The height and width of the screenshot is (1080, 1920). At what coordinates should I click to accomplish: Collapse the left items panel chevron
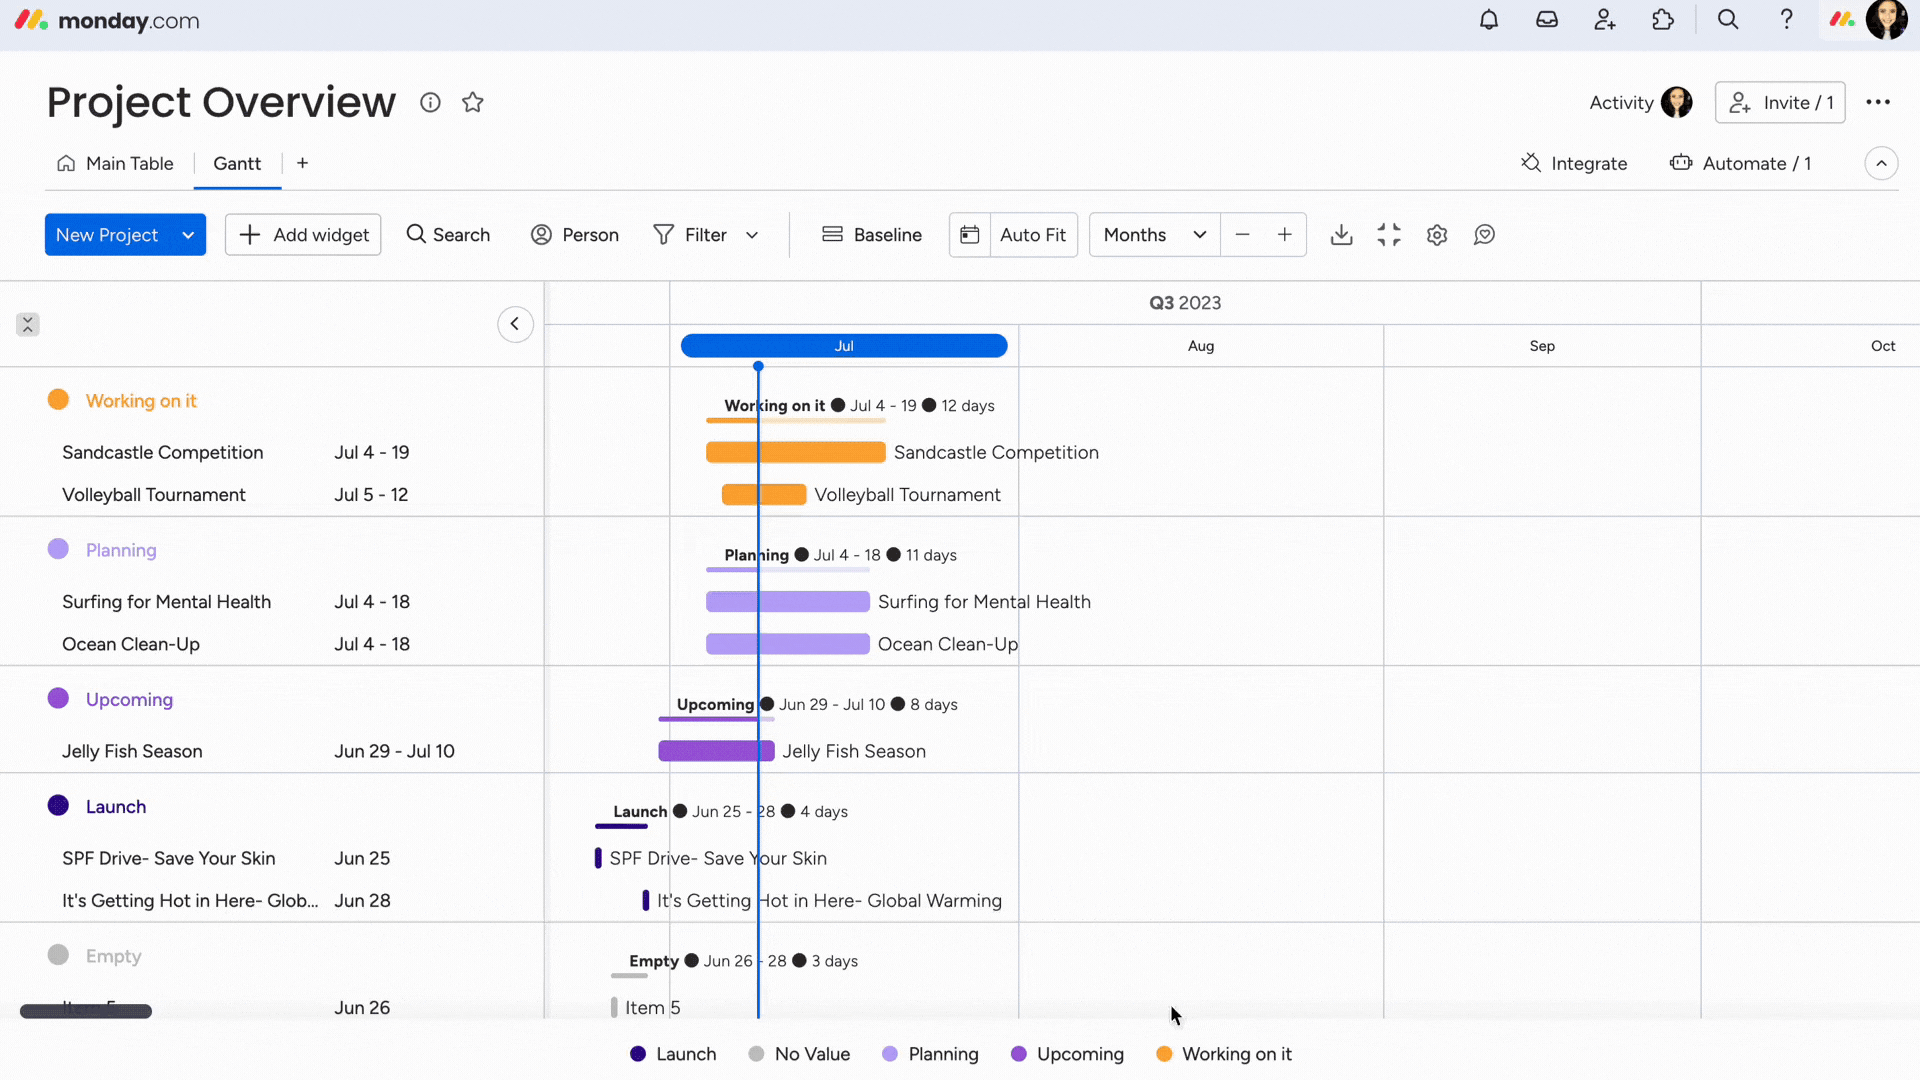[515, 324]
